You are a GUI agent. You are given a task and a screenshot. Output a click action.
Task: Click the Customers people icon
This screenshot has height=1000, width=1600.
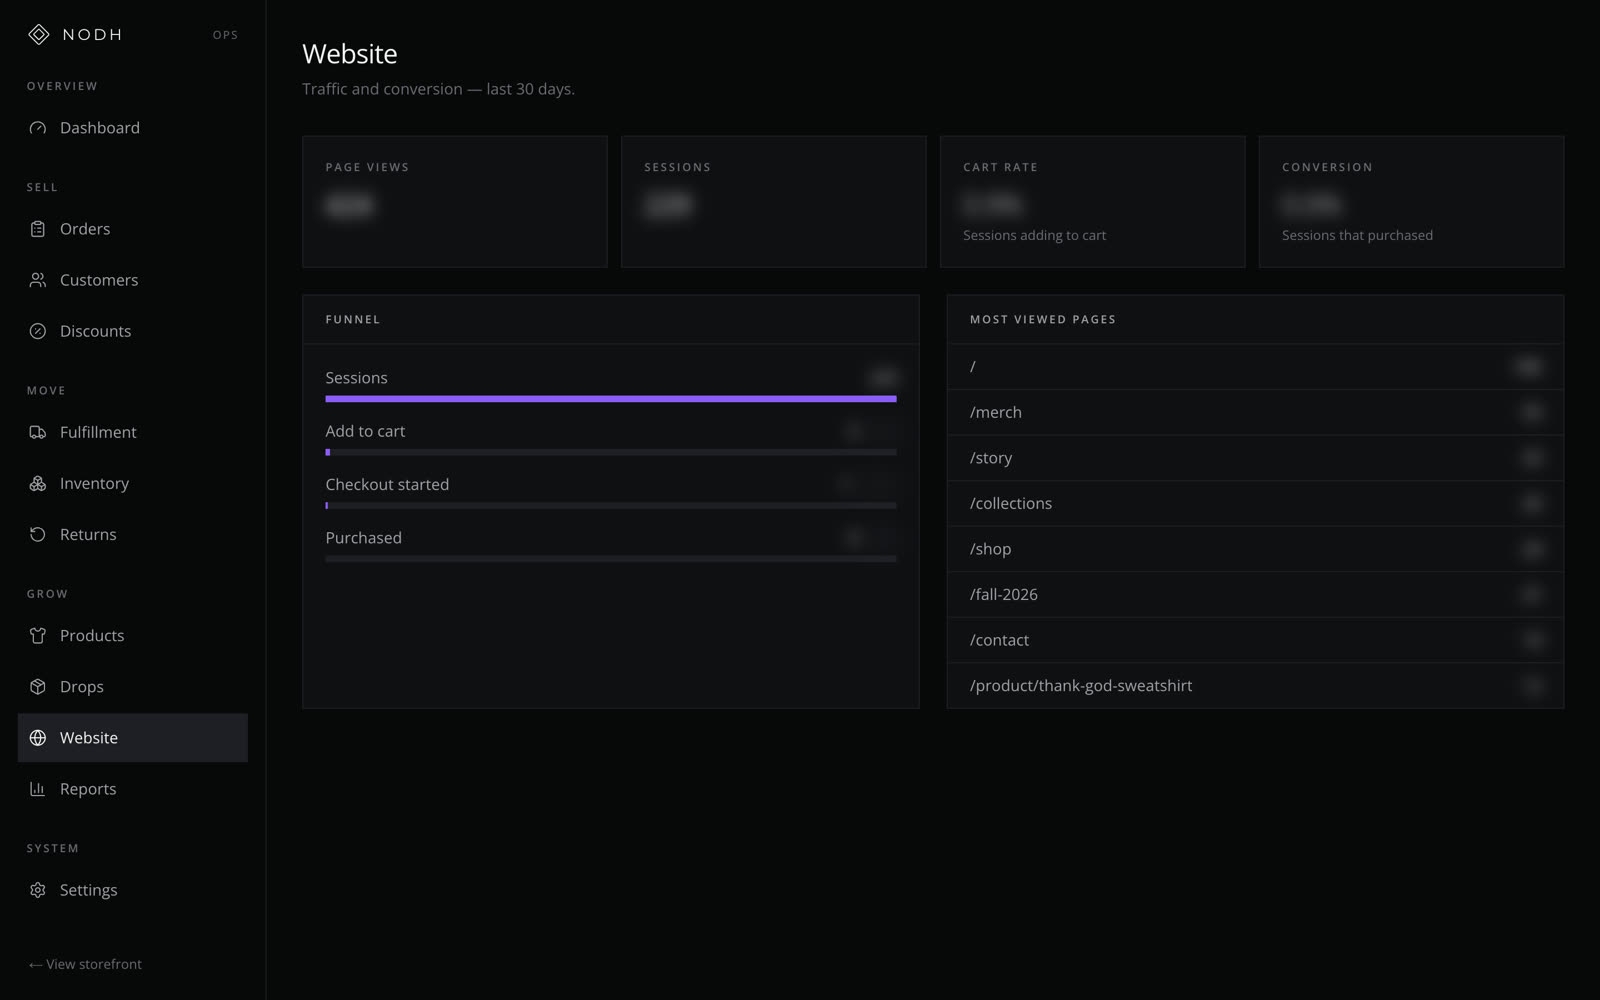38,280
